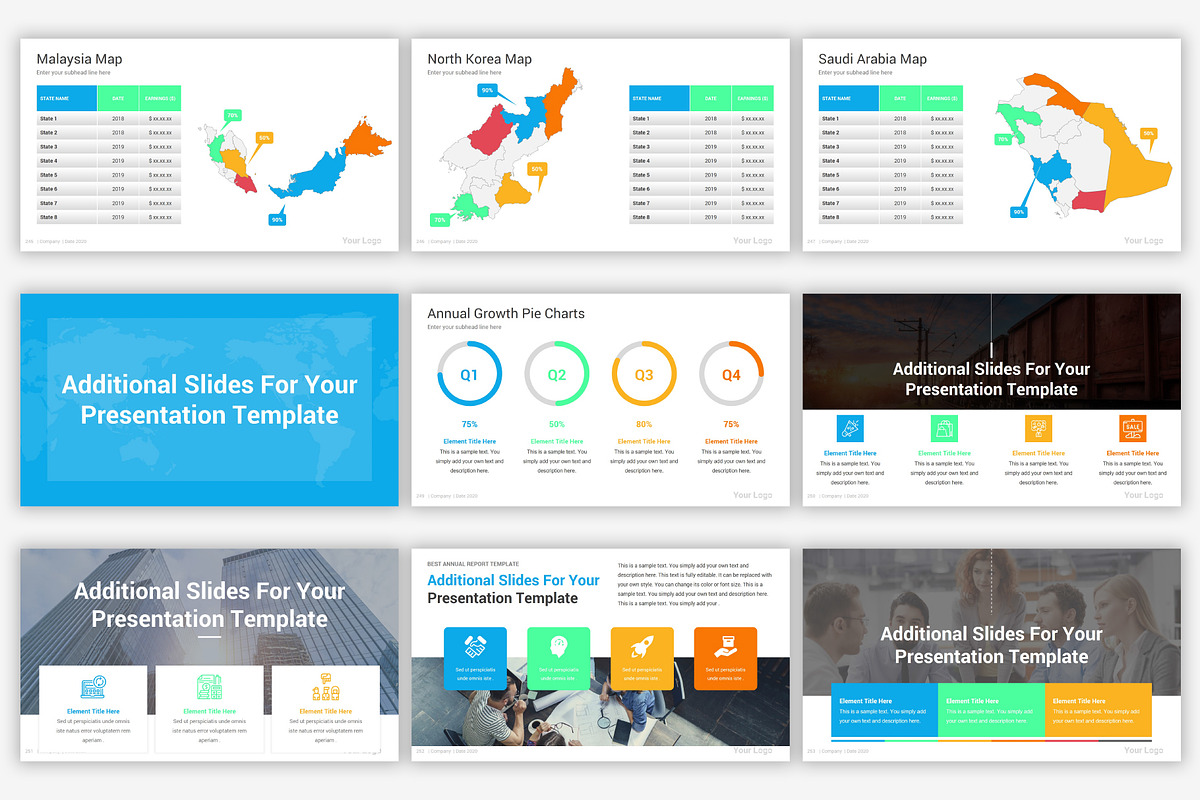Click the hand holding box icon

[726, 647]
